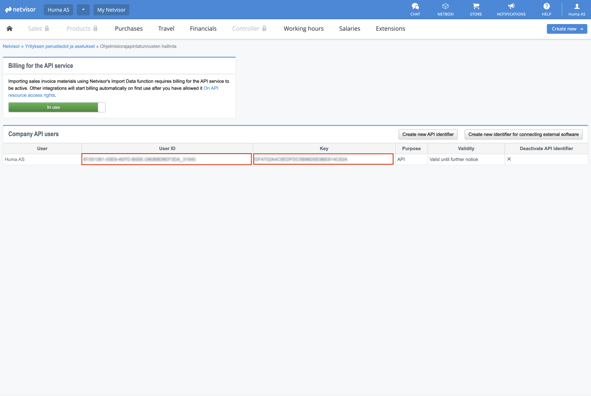The image size is (591, 396).
Task: Open the Help question mark icon
Action: [x=546, y=9]
